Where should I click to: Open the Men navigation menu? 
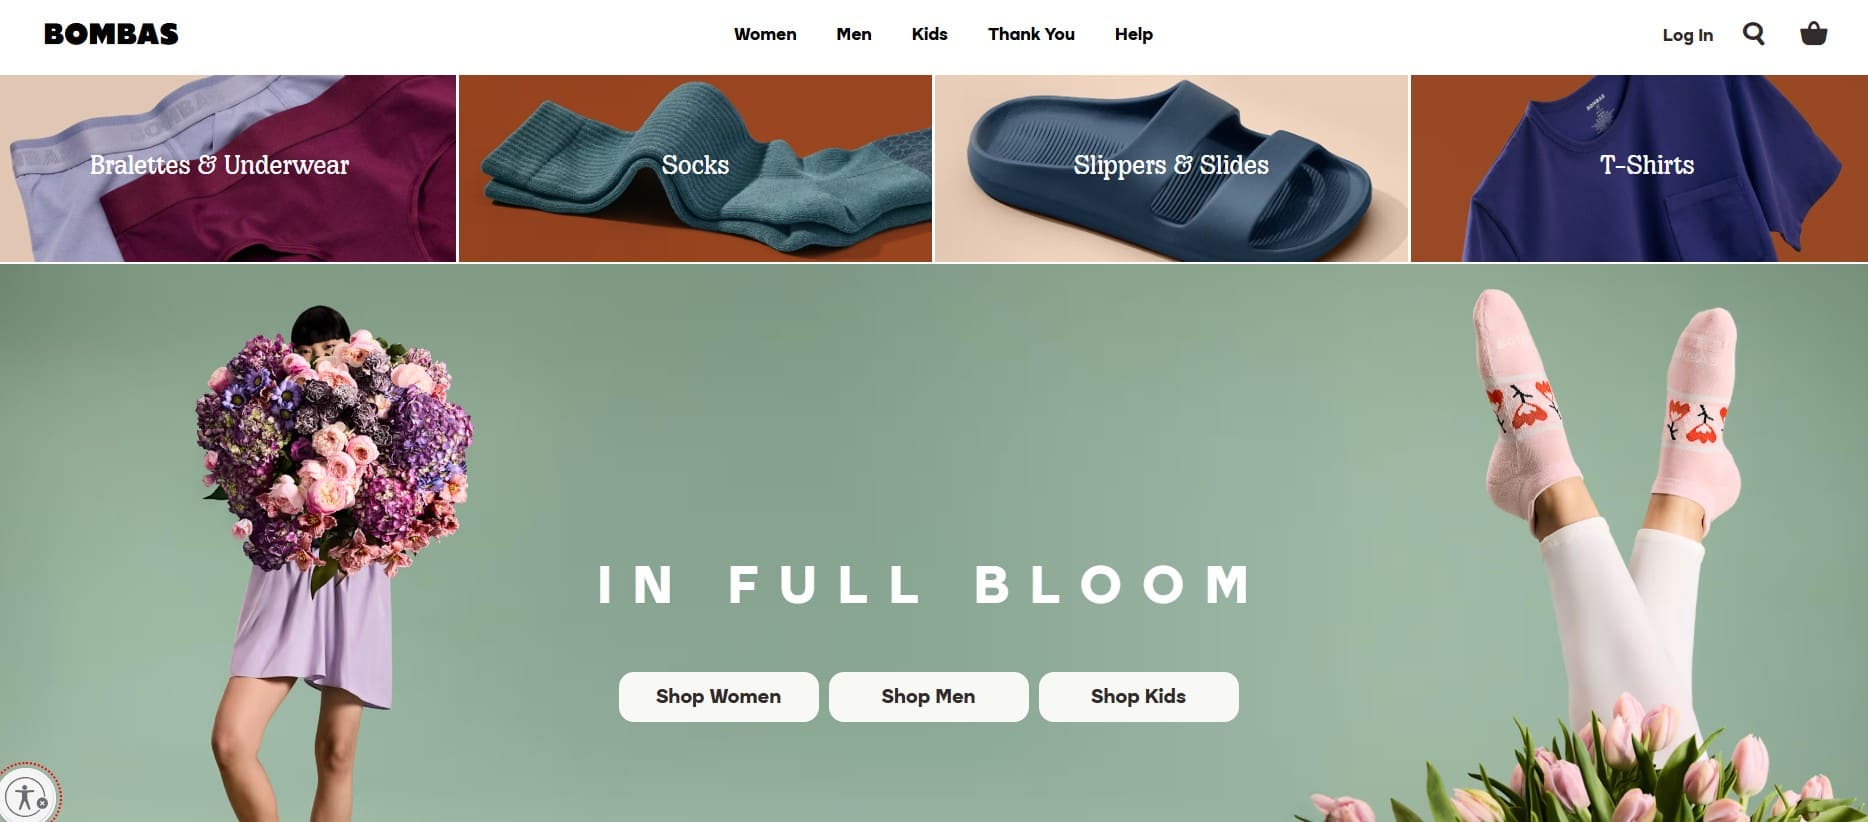(x=854, y=34)
